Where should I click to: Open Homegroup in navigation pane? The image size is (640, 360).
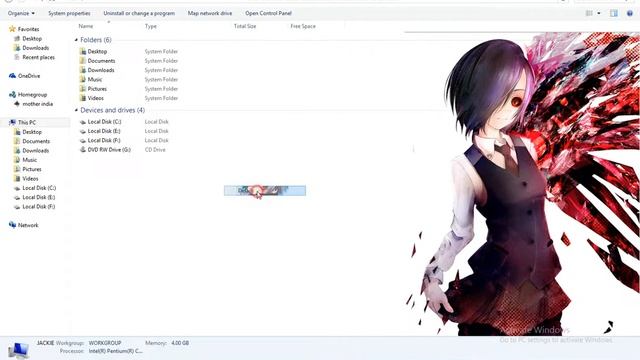pyautogui.click(x=32, y=95)
